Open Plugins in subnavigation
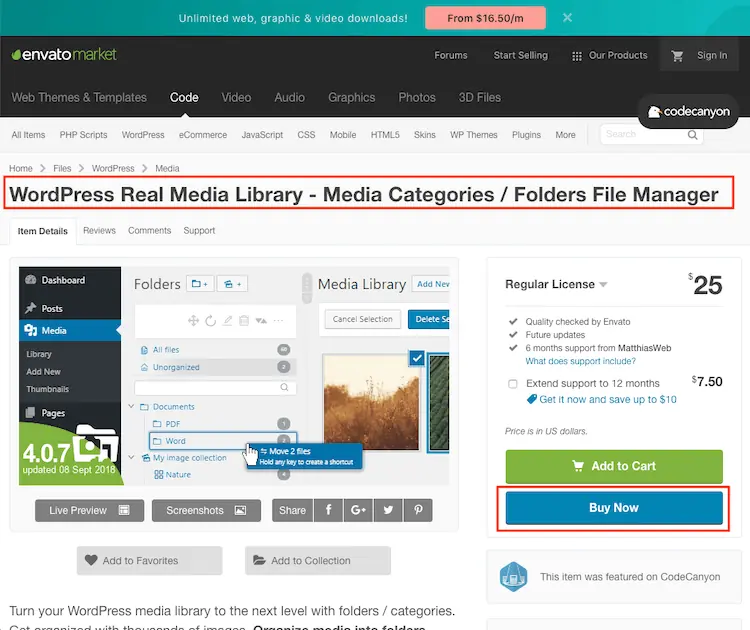The height and width of the screenshot is (630, 750). click(x=526, y=135)
